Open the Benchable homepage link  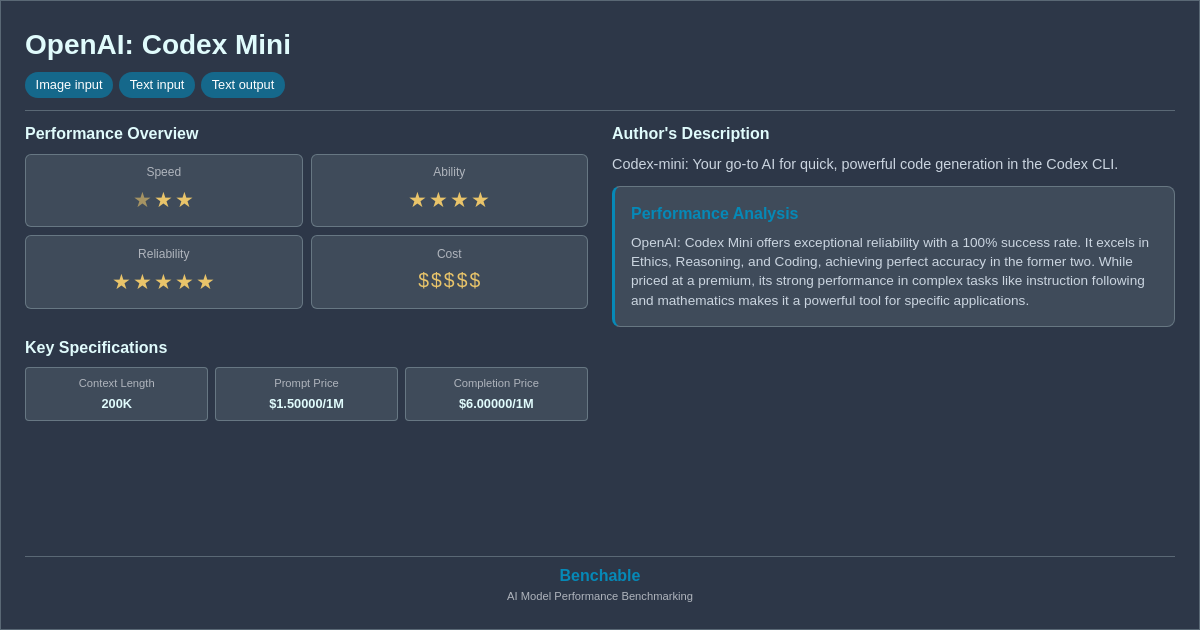[x=599, y=575]
